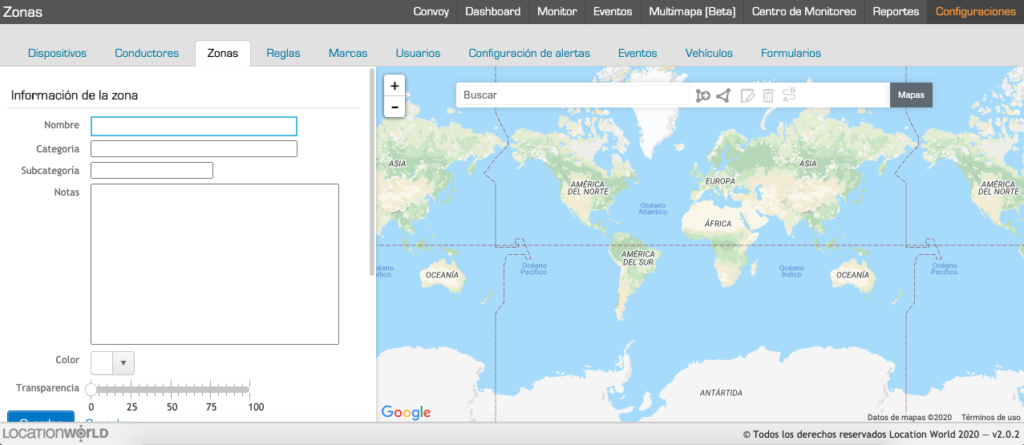Click the Google logo on map
This screenshot has width=1024, height=445.
406,412
